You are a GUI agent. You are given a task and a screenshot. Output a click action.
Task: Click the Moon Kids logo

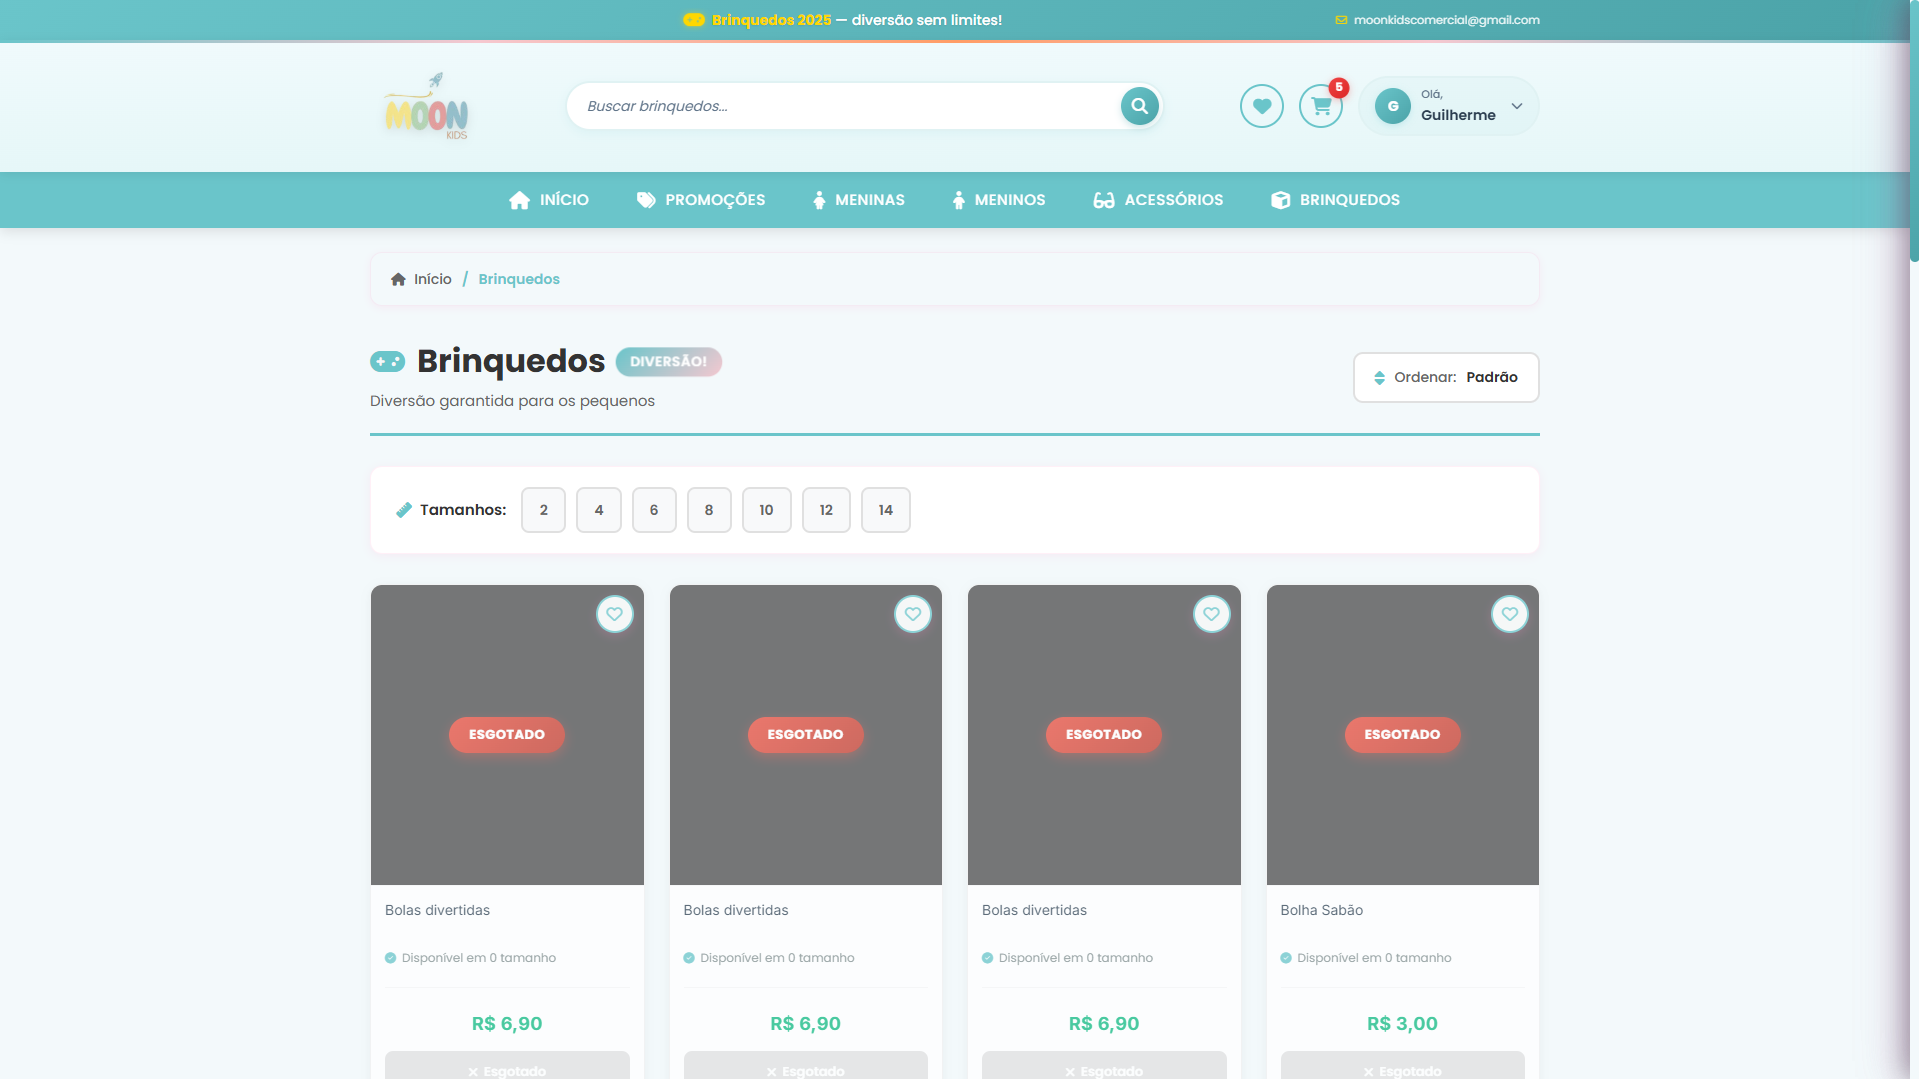click(x=427, y=107)
